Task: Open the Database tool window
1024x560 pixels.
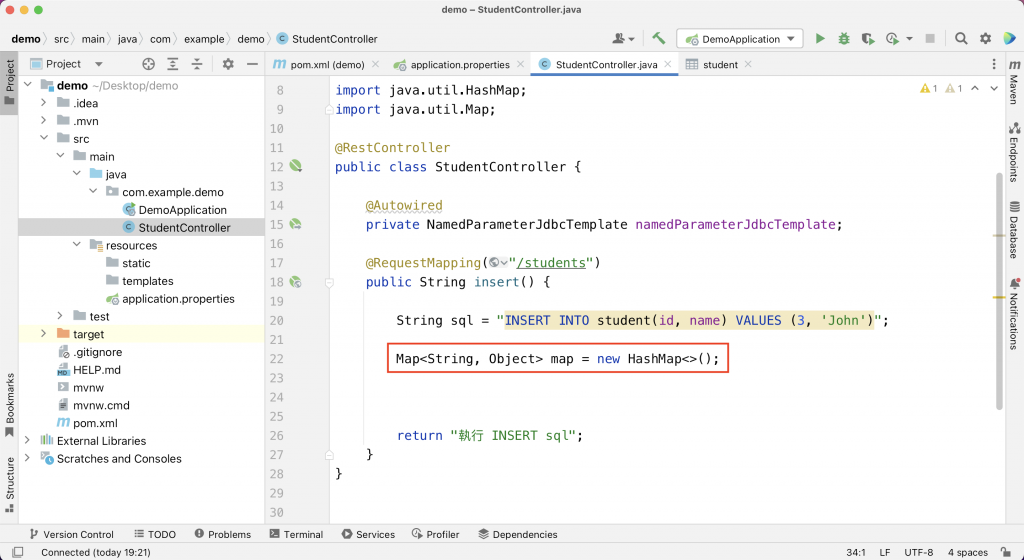Action: pos(1014,230)
